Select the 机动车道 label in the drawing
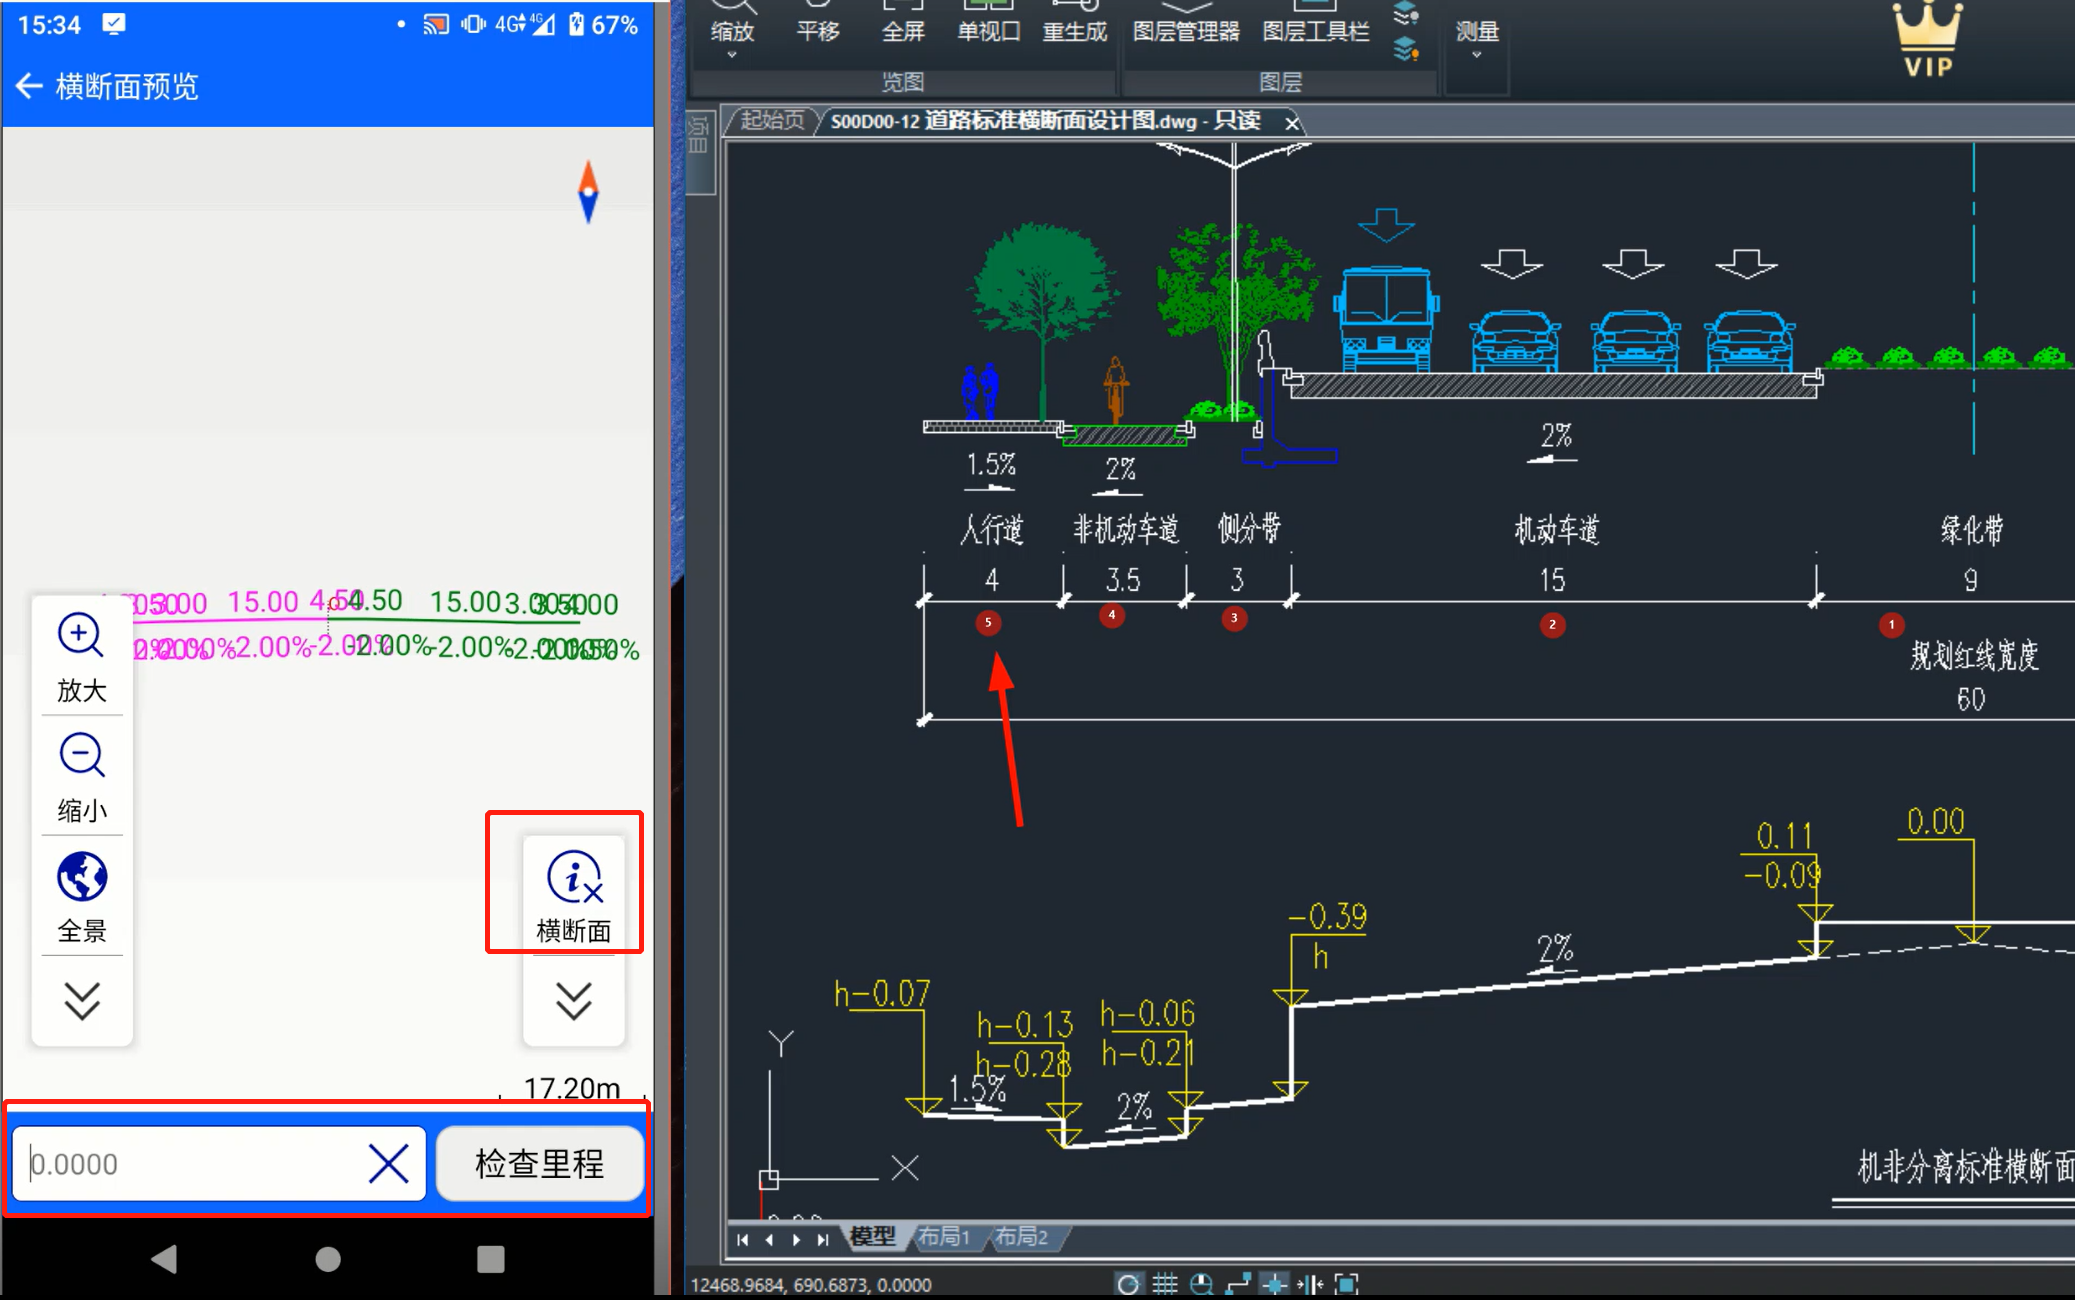This screenshot has width=2075, height=1300. 1556,529
